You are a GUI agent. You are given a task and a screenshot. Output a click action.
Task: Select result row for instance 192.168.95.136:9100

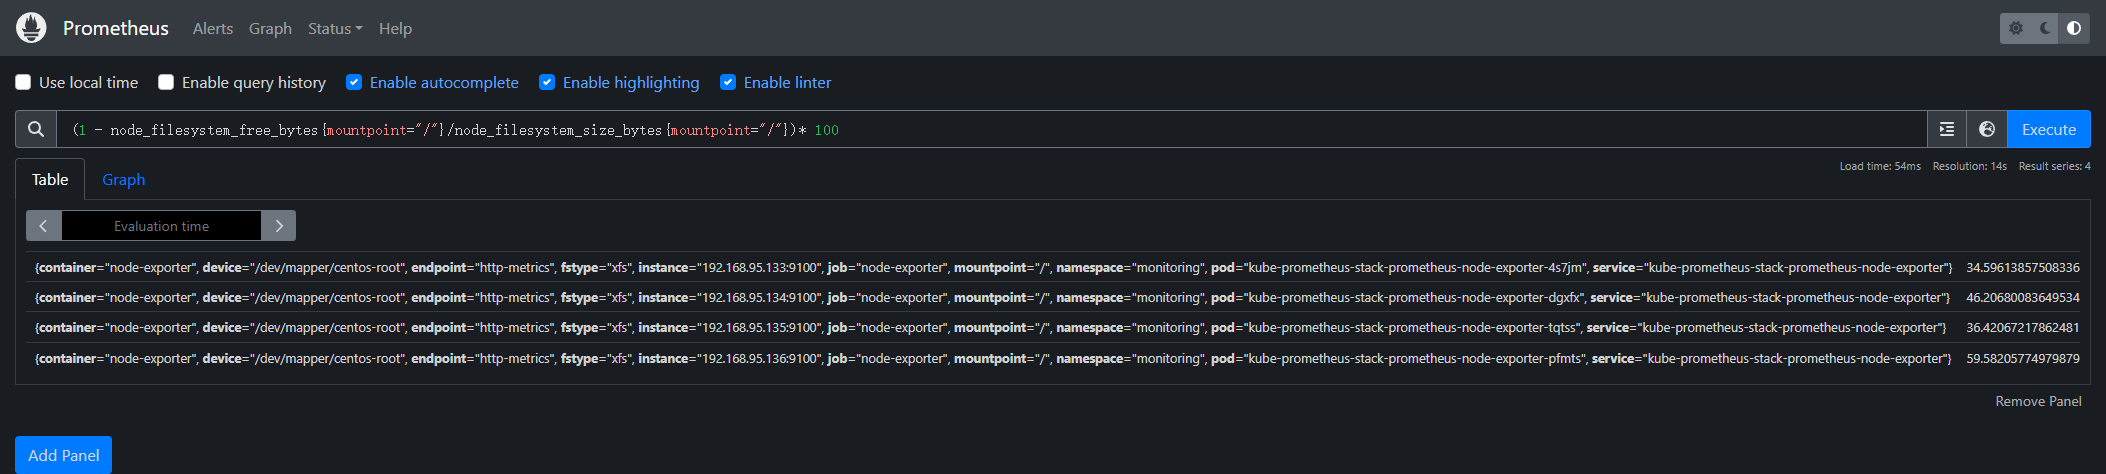coord(1053,358)
